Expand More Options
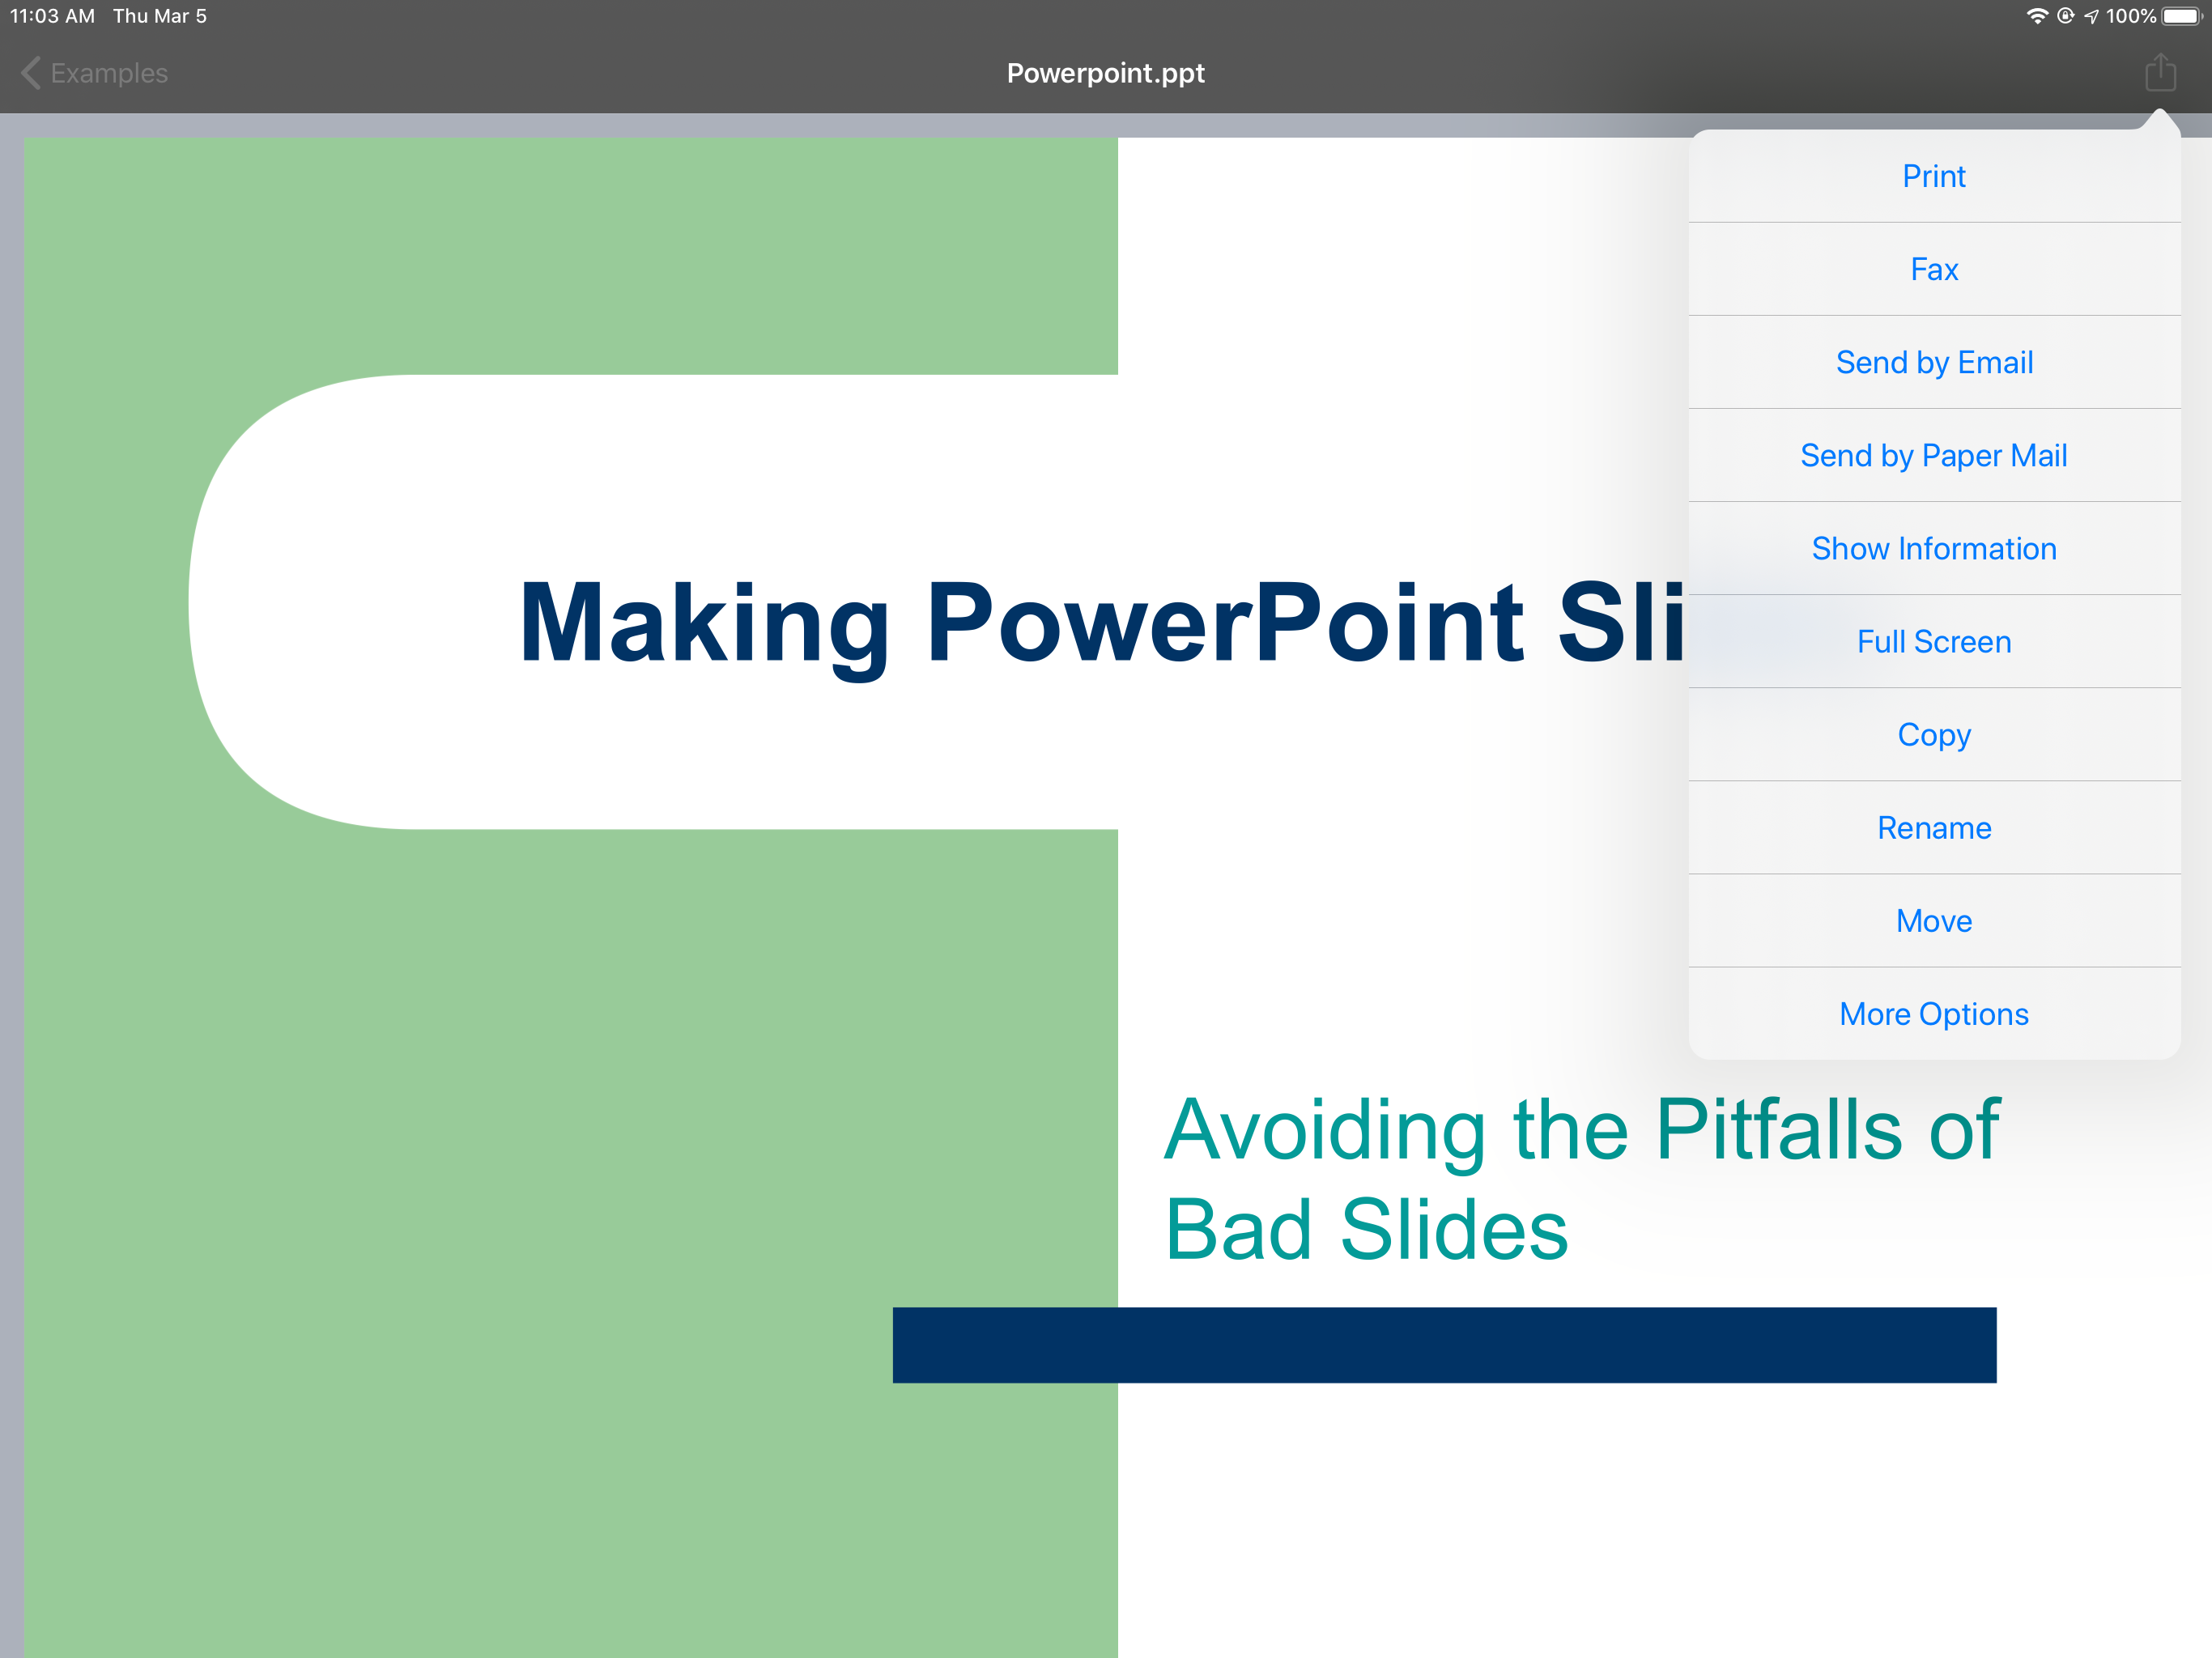Viewport: 2212px width, 1658px height. pyautogui.click(x=1933, y=1013)
